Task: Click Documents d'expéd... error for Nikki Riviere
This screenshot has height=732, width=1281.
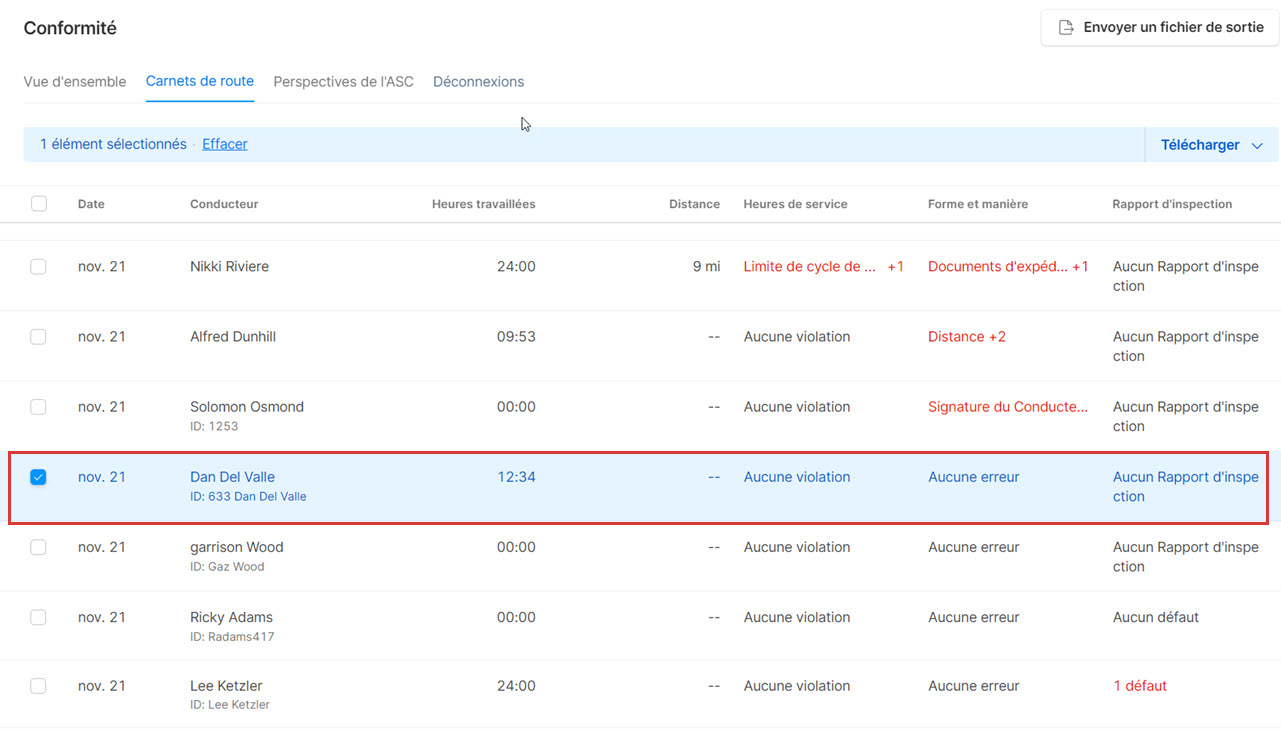Action: click(x=998, y=267)
